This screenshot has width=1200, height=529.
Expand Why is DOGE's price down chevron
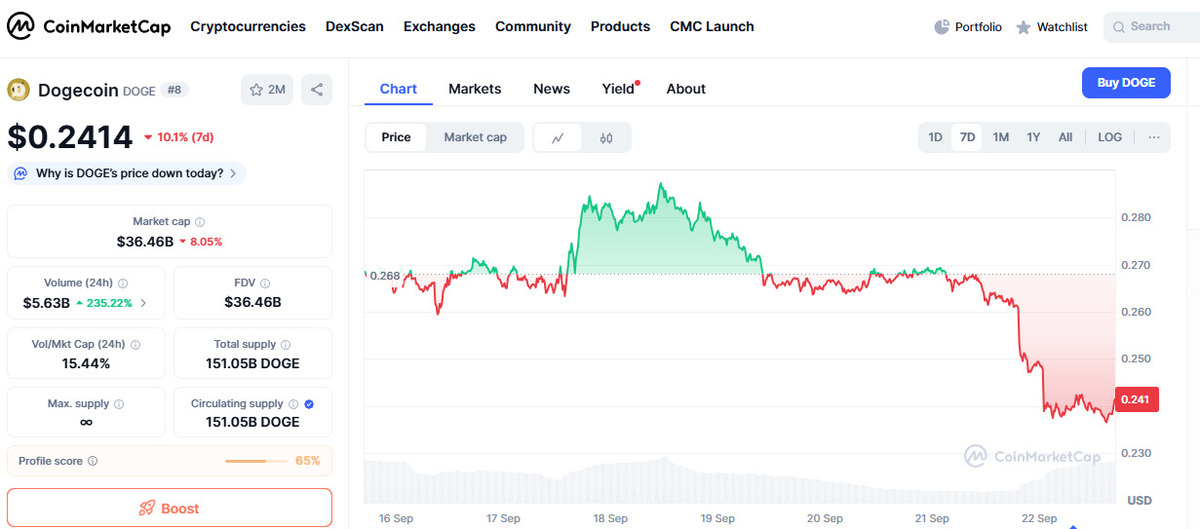click(233, 173)
